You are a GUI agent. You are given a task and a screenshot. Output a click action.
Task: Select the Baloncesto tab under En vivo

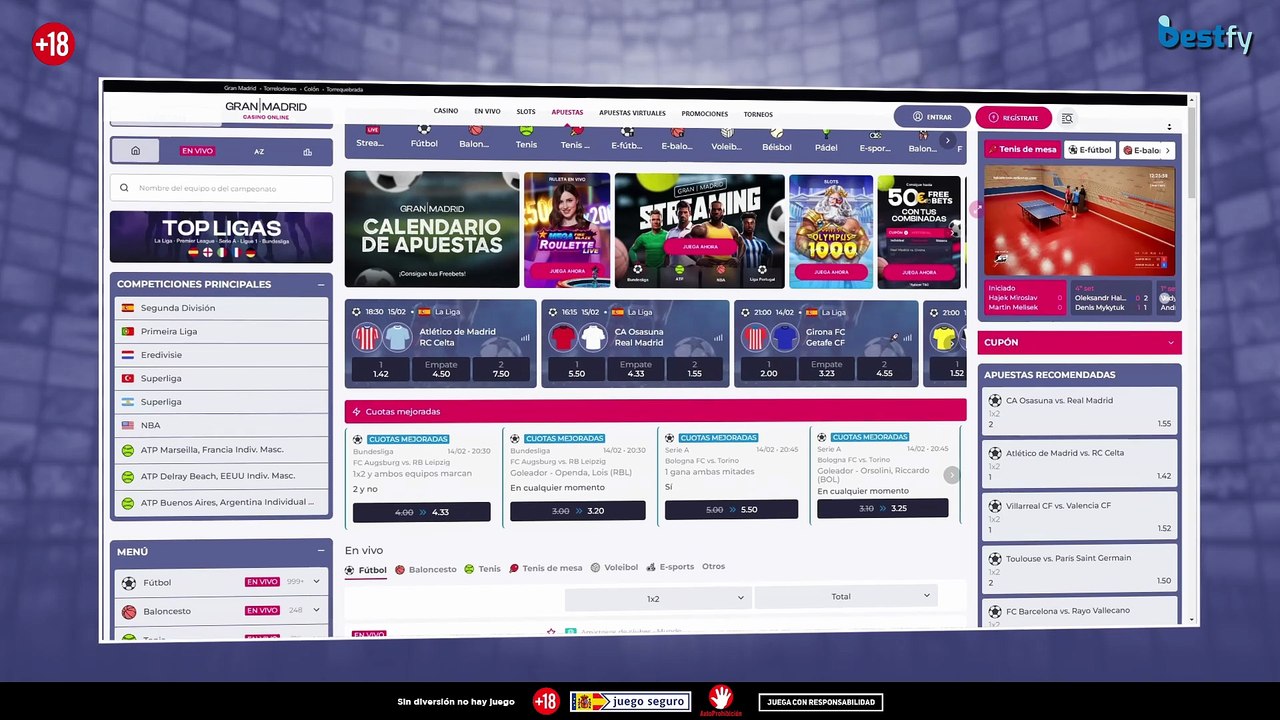[426, 569]
